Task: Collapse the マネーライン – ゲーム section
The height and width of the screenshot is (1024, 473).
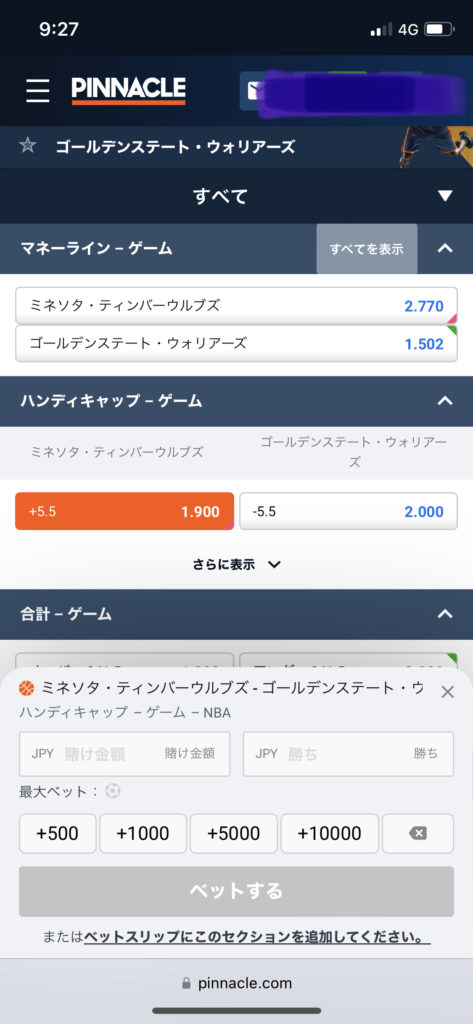Action: click(445, 248)
